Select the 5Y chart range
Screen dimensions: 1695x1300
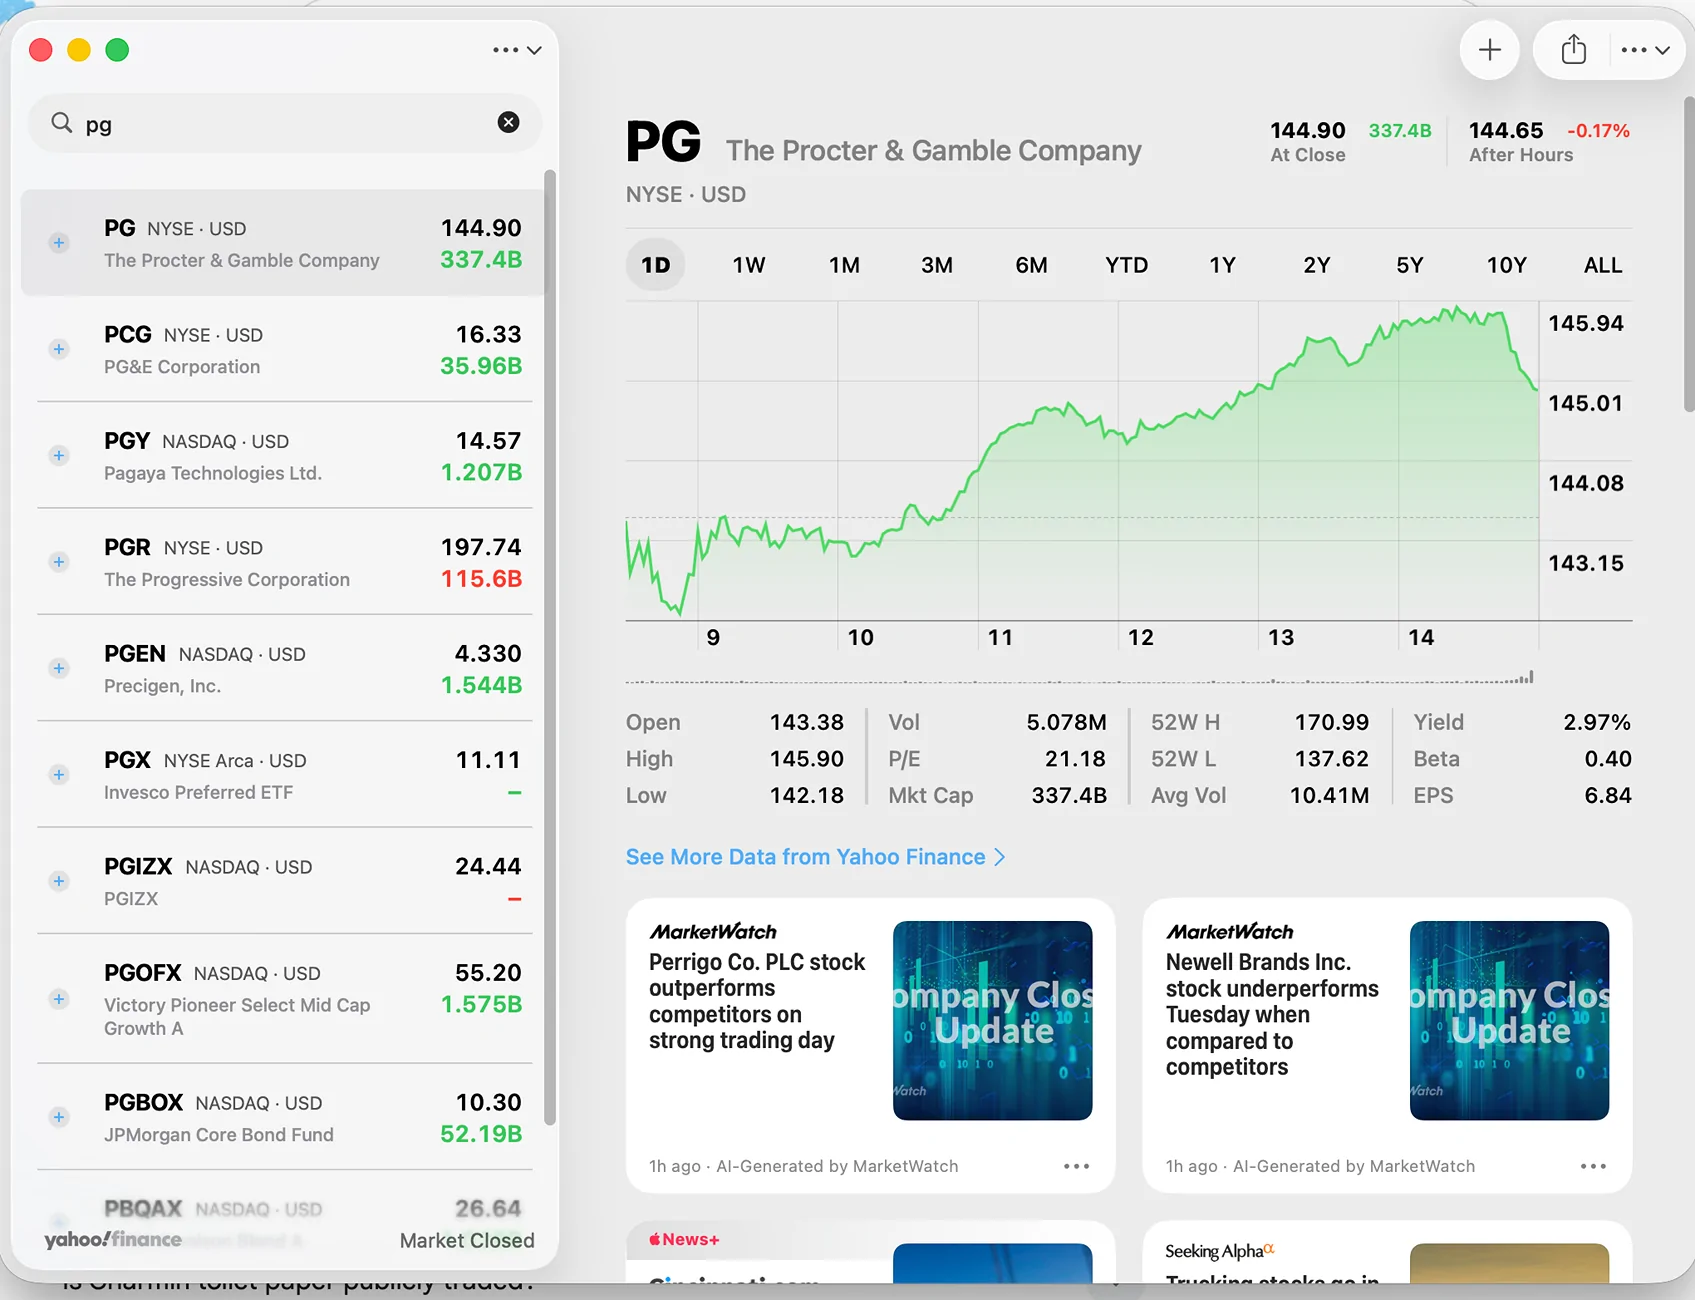point(1410,265)
